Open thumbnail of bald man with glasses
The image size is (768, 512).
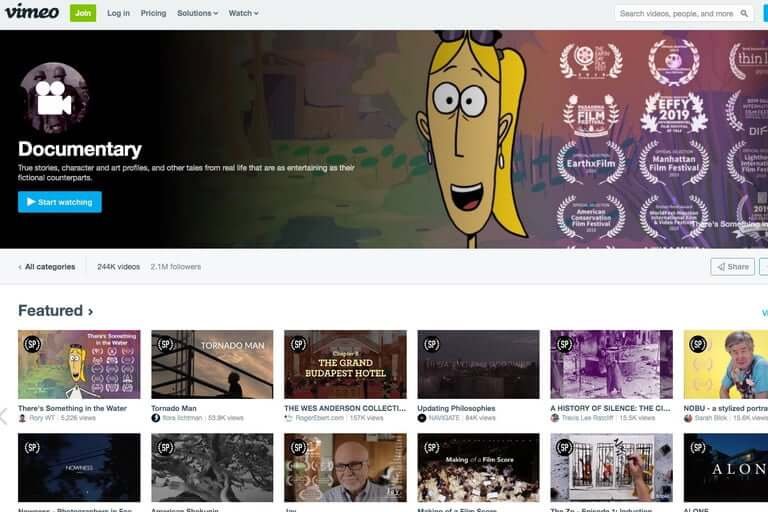pos(345,467)
